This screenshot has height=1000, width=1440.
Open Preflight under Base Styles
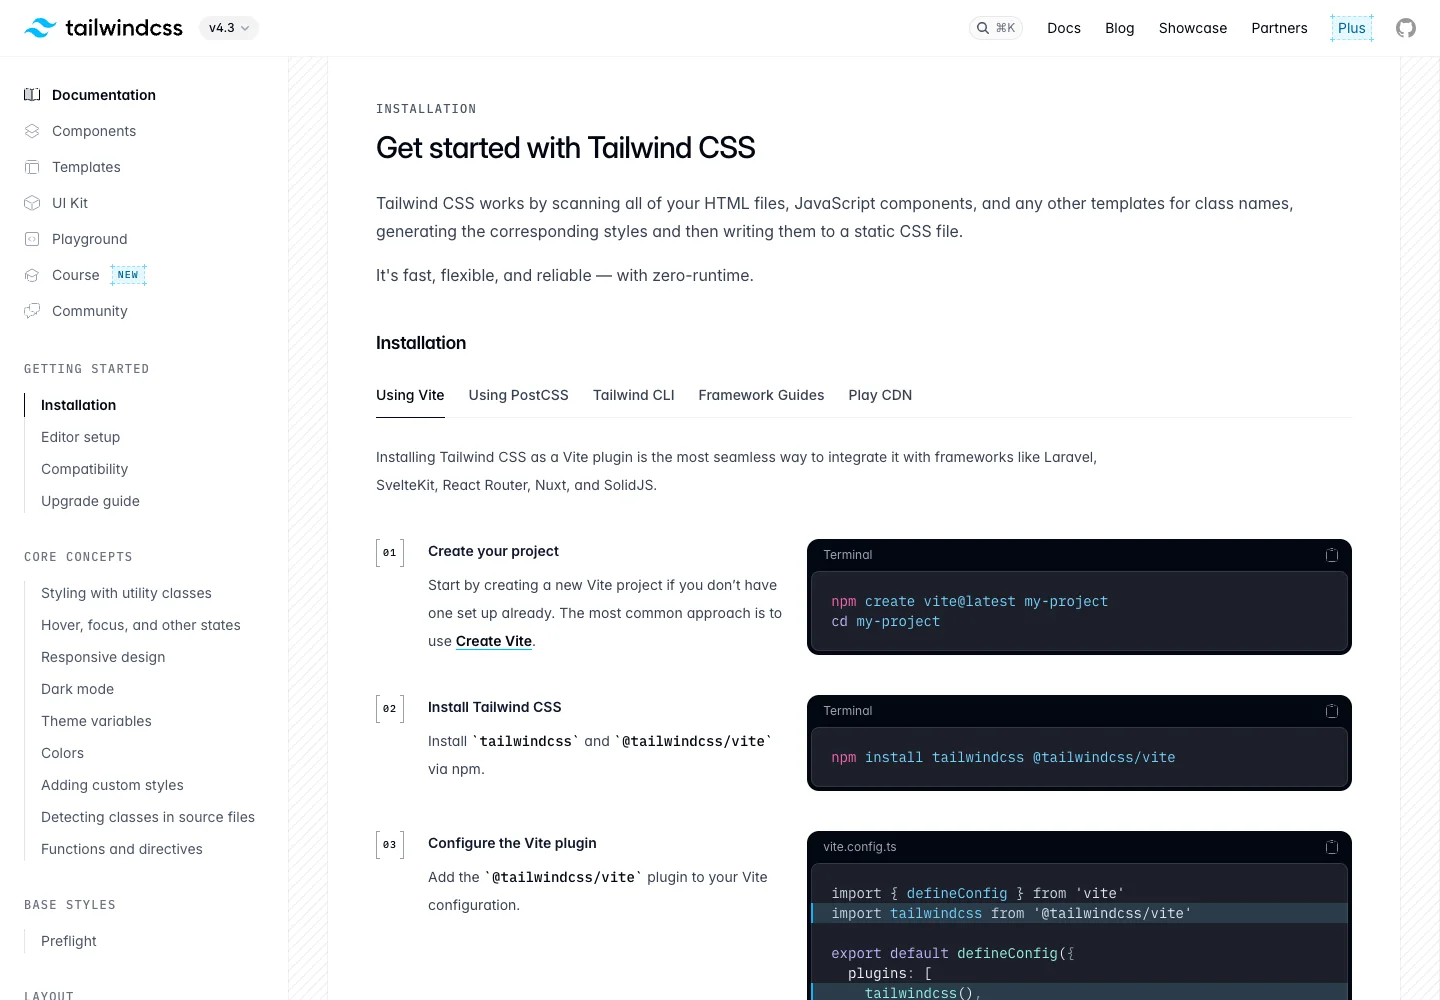[69, 941]
